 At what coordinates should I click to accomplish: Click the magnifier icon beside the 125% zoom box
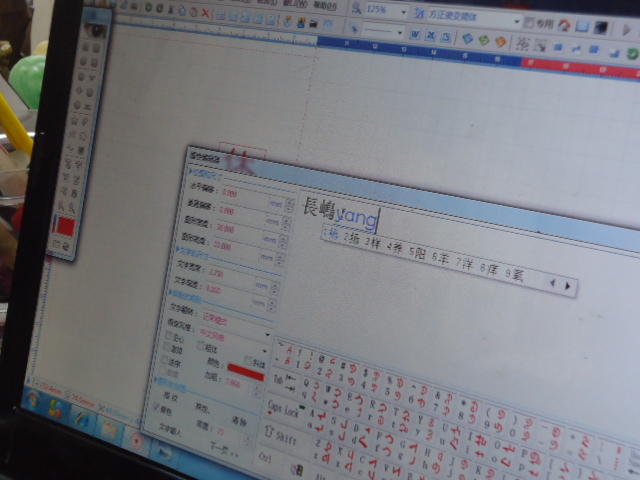356,8
